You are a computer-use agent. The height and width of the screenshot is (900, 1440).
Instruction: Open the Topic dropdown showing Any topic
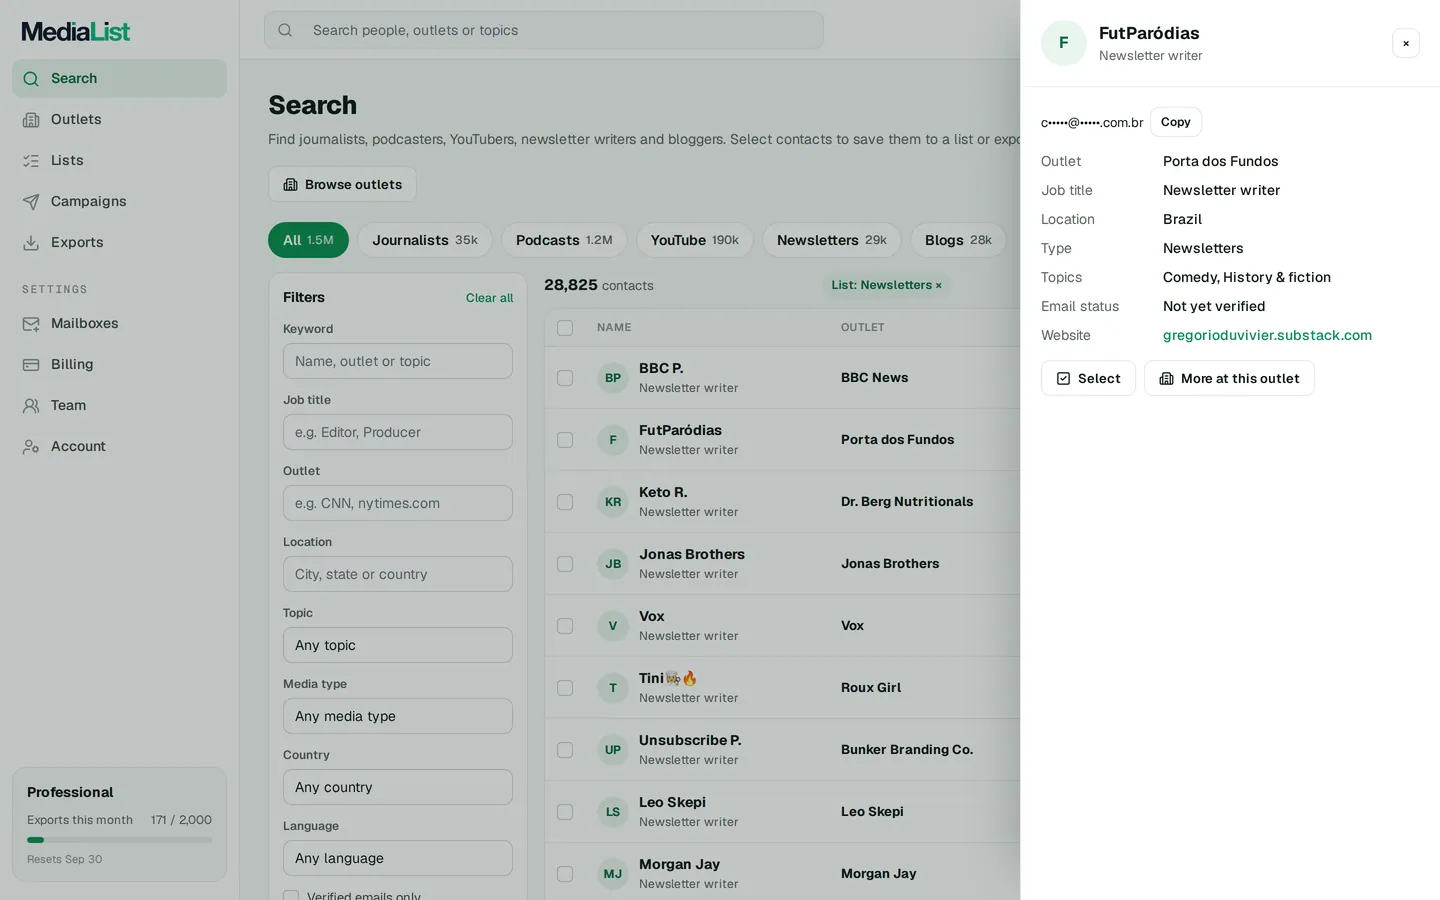(x=398, y=645)
